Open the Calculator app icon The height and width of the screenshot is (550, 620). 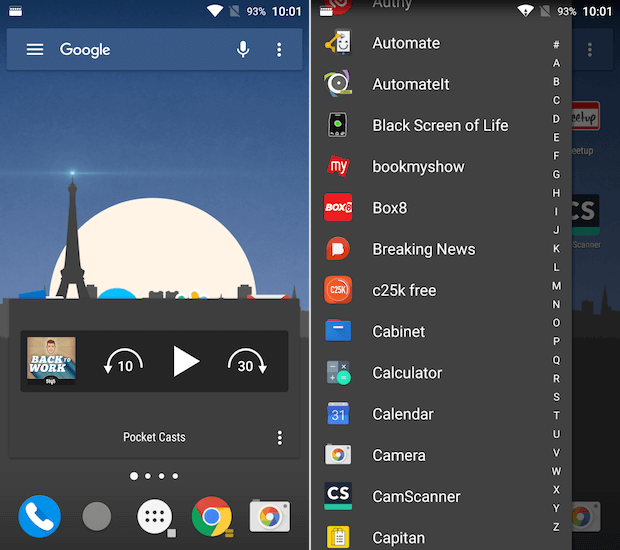(338, 372)
